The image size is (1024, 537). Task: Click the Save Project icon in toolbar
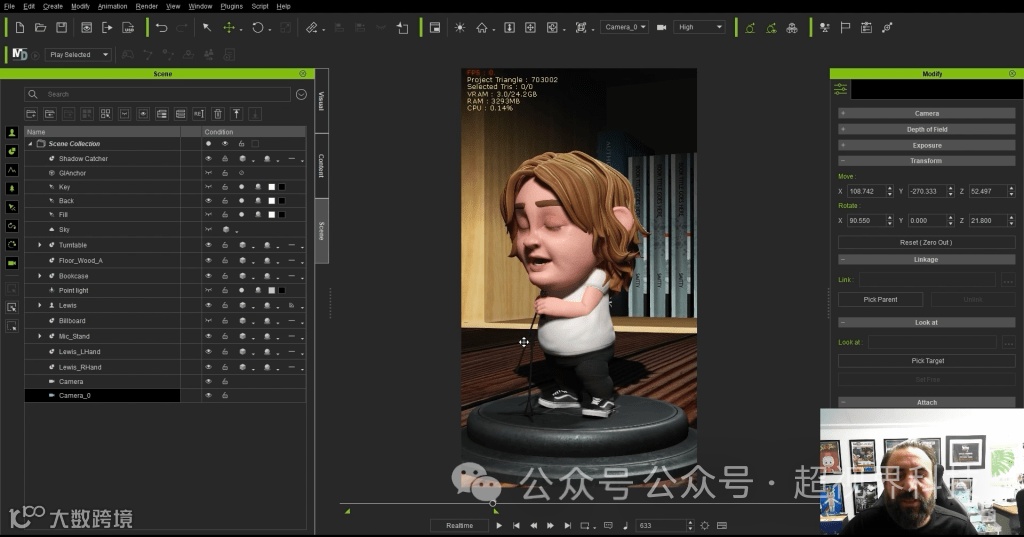point(61,28)
